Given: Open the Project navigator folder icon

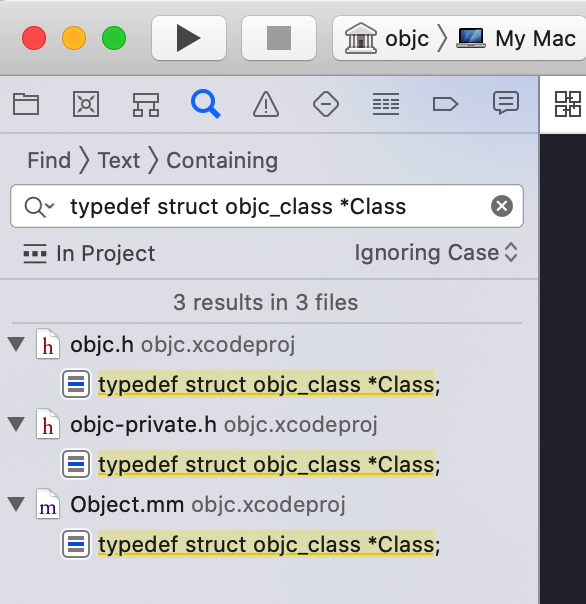Looking at the screenshot, I should click(26, 104).
